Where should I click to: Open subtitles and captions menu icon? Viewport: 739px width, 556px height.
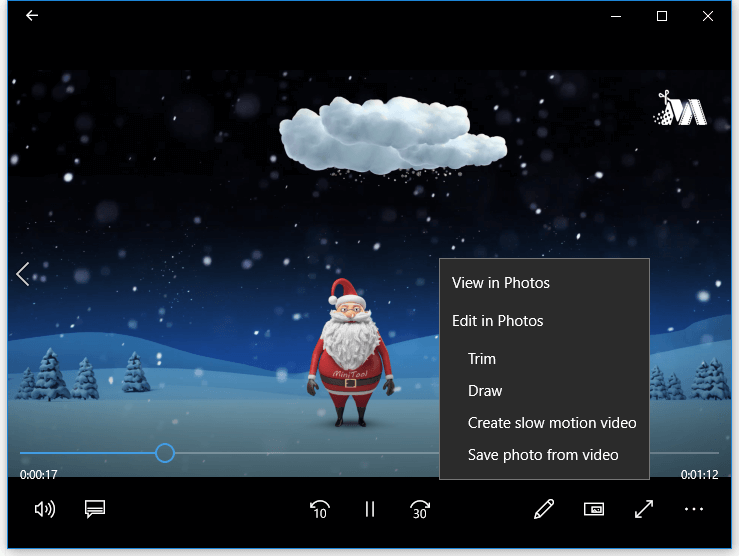[95, 509]
